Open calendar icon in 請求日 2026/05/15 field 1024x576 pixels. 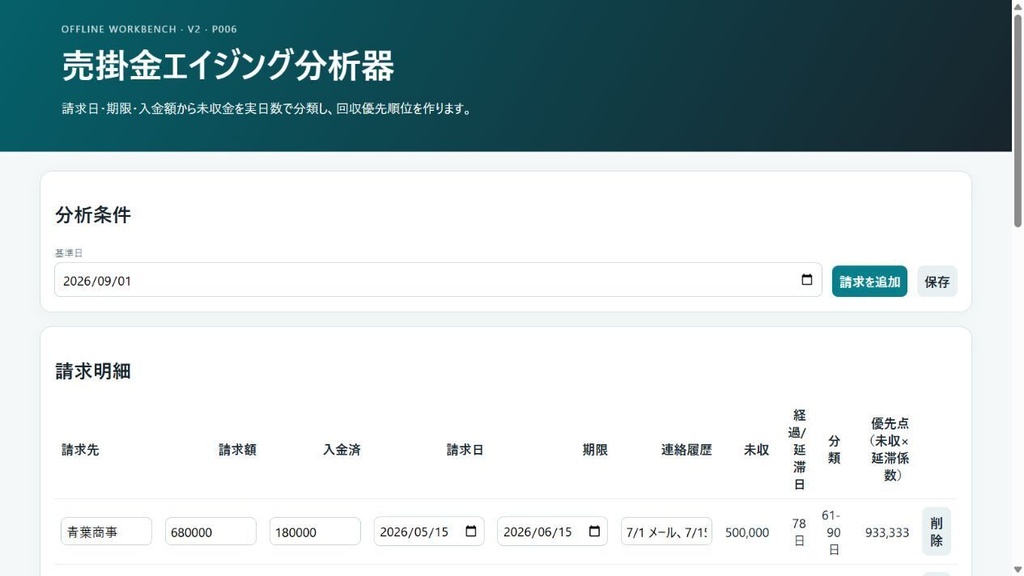point(471,531)
